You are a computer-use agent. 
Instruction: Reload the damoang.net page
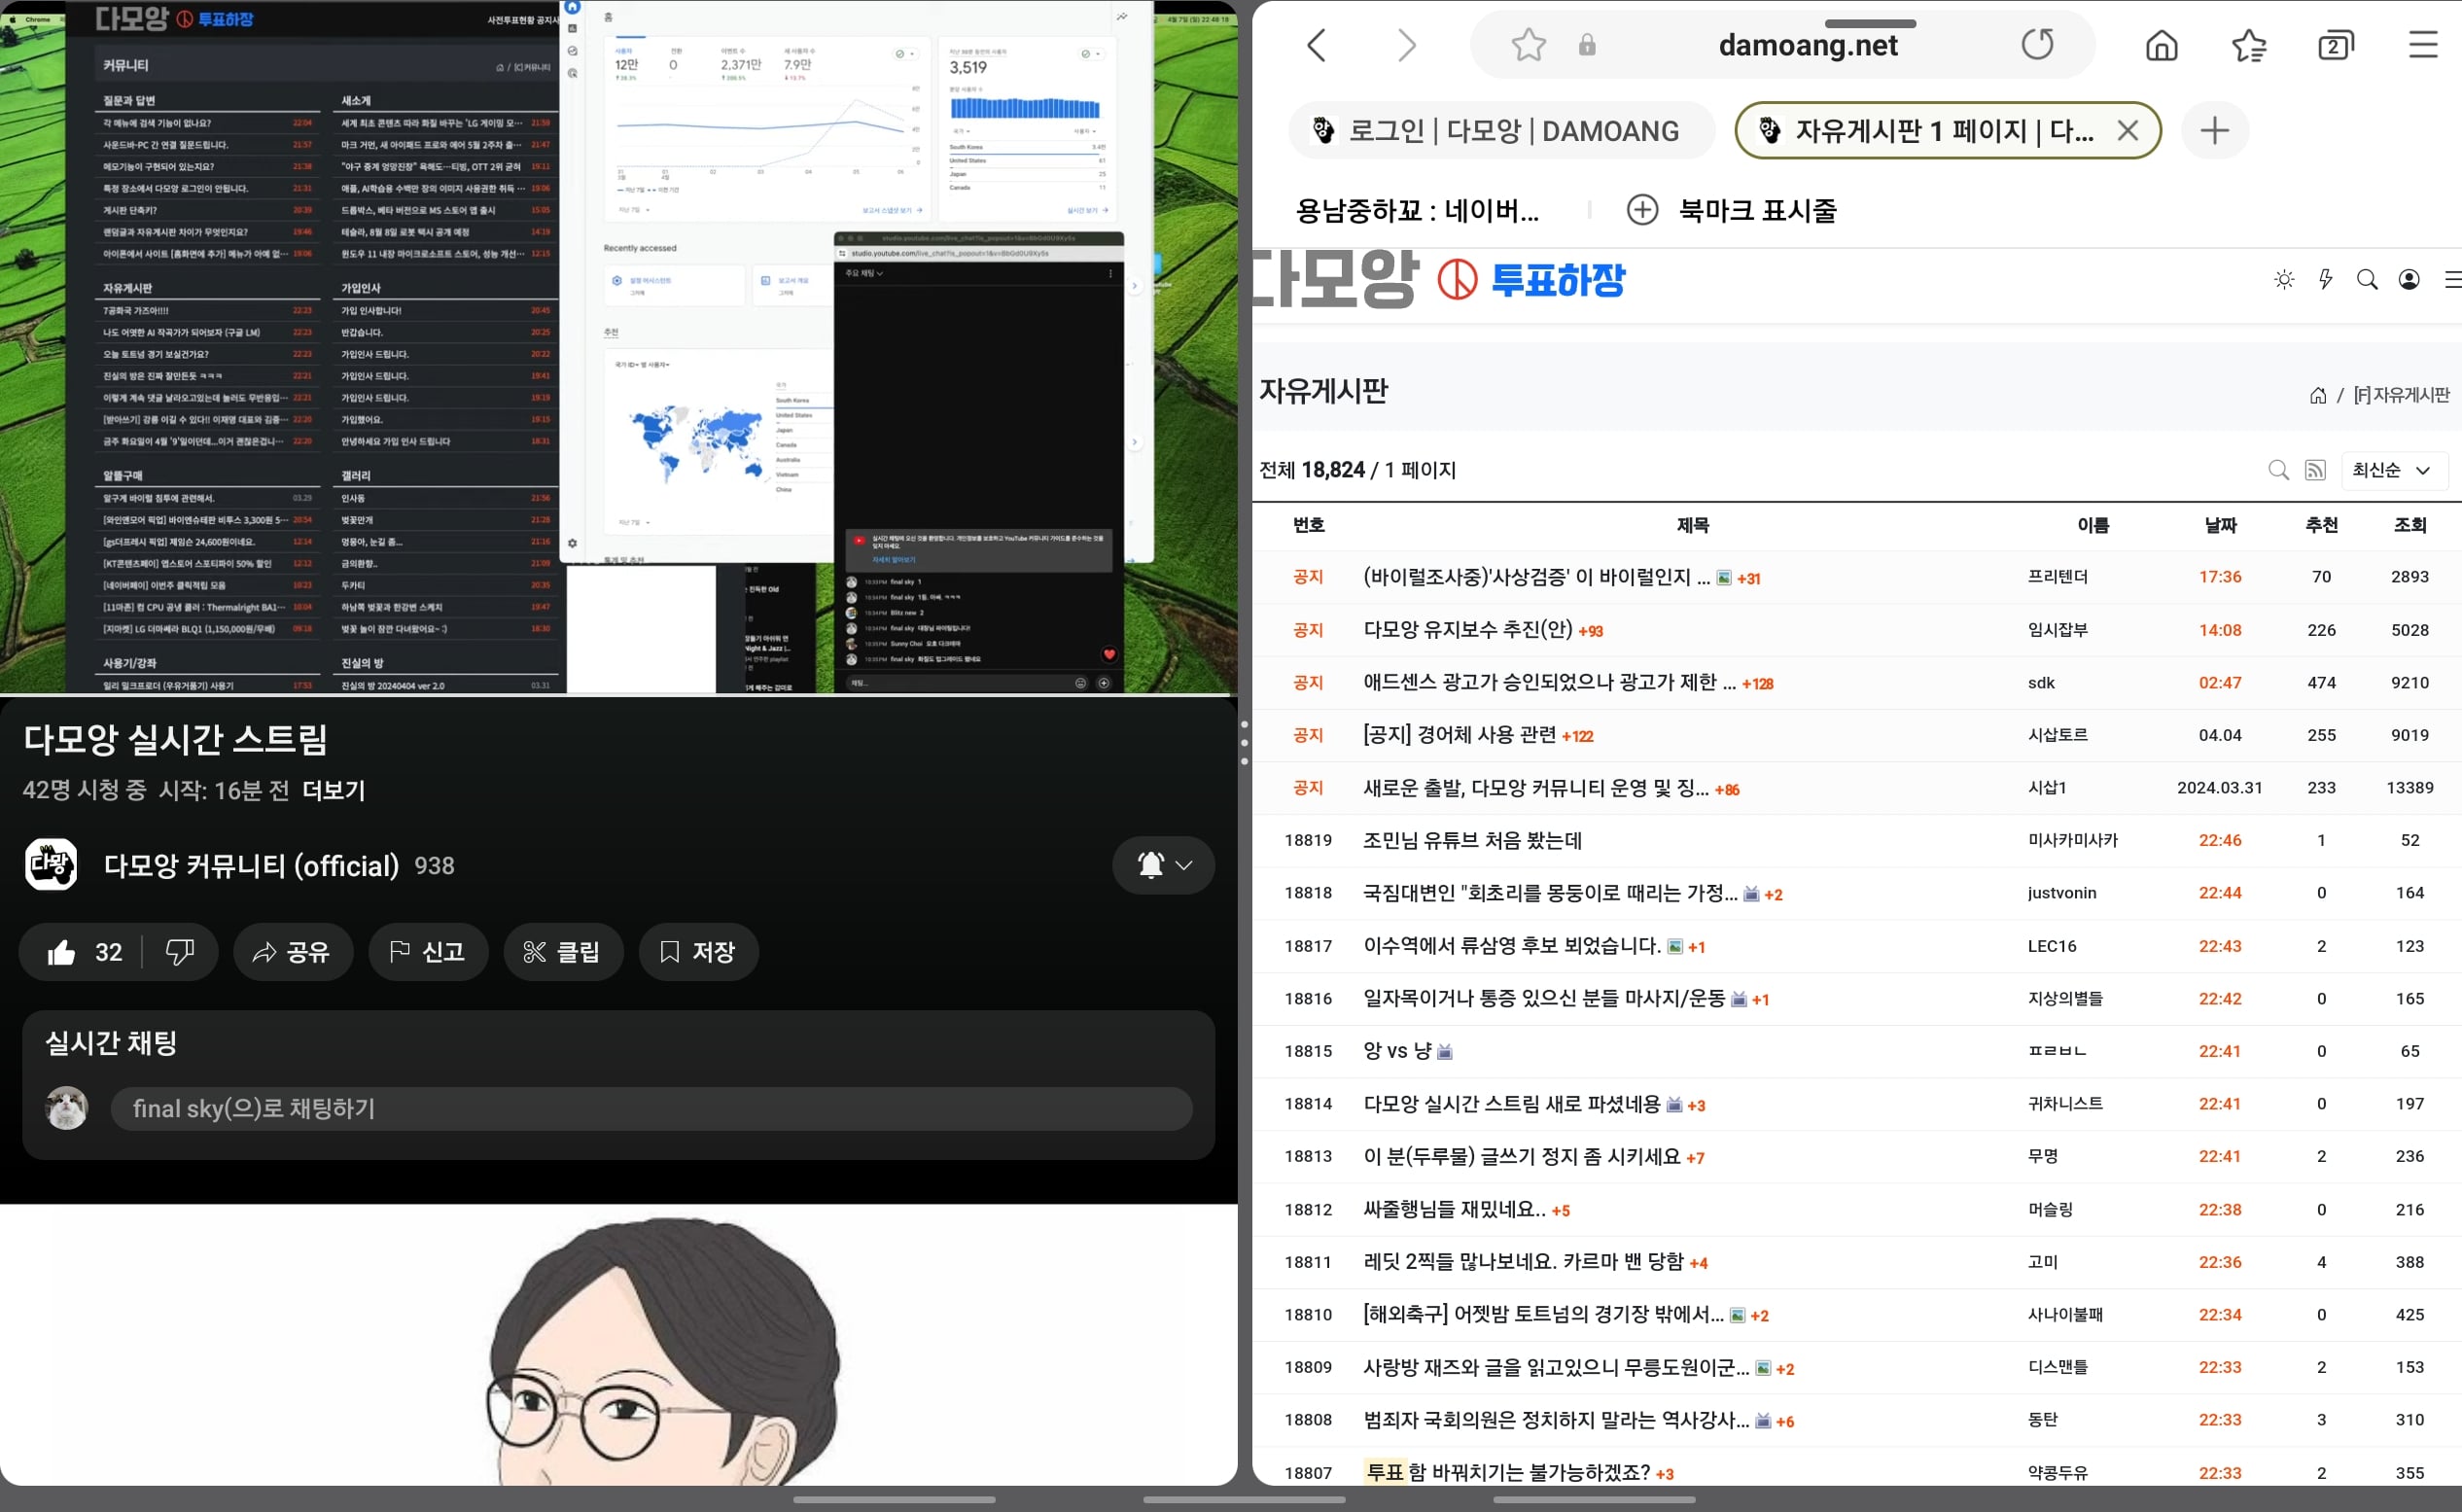(2037, 45)
